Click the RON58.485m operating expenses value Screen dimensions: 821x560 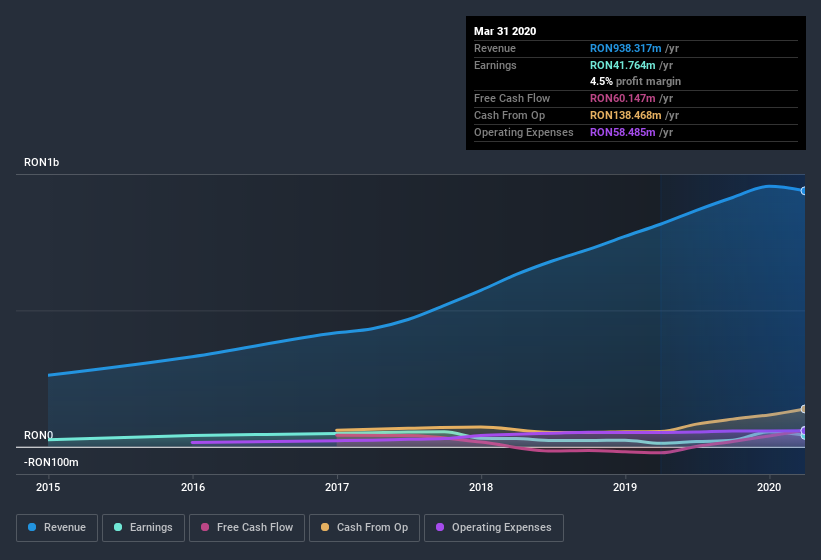point(623,132)
